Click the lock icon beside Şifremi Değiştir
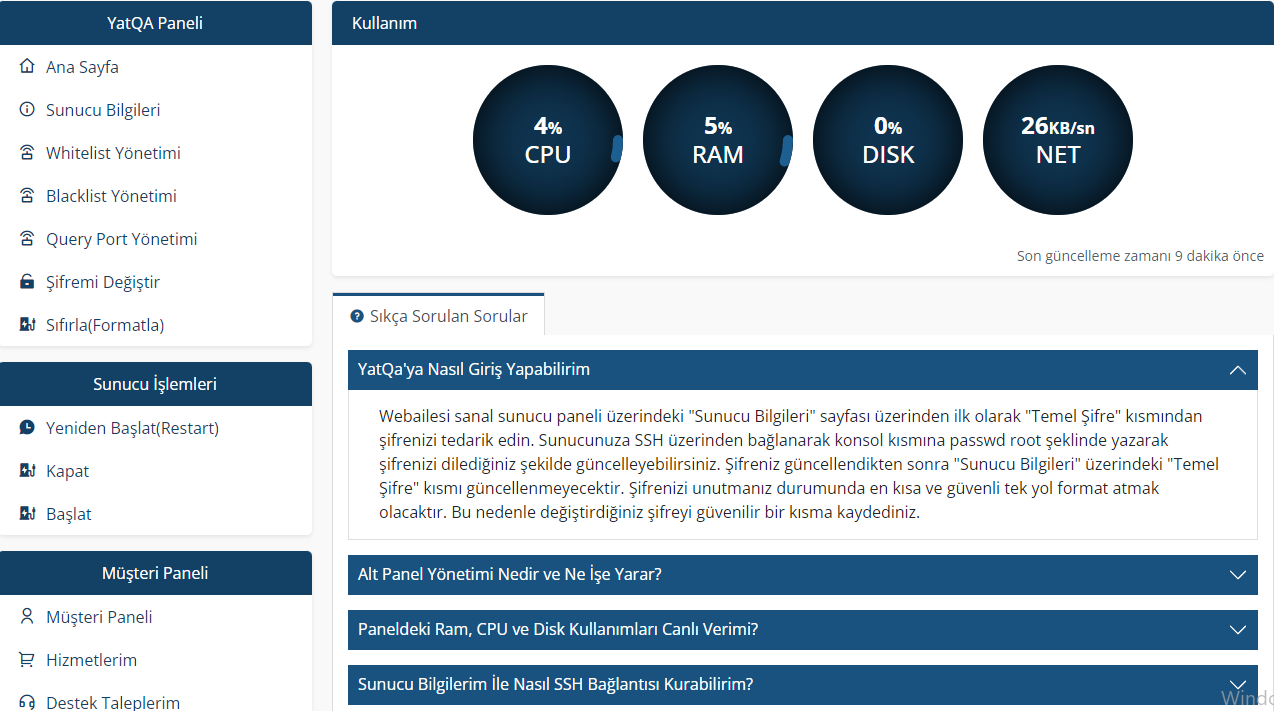This screenshot has height=711, width=1274. tap(27, 282)
